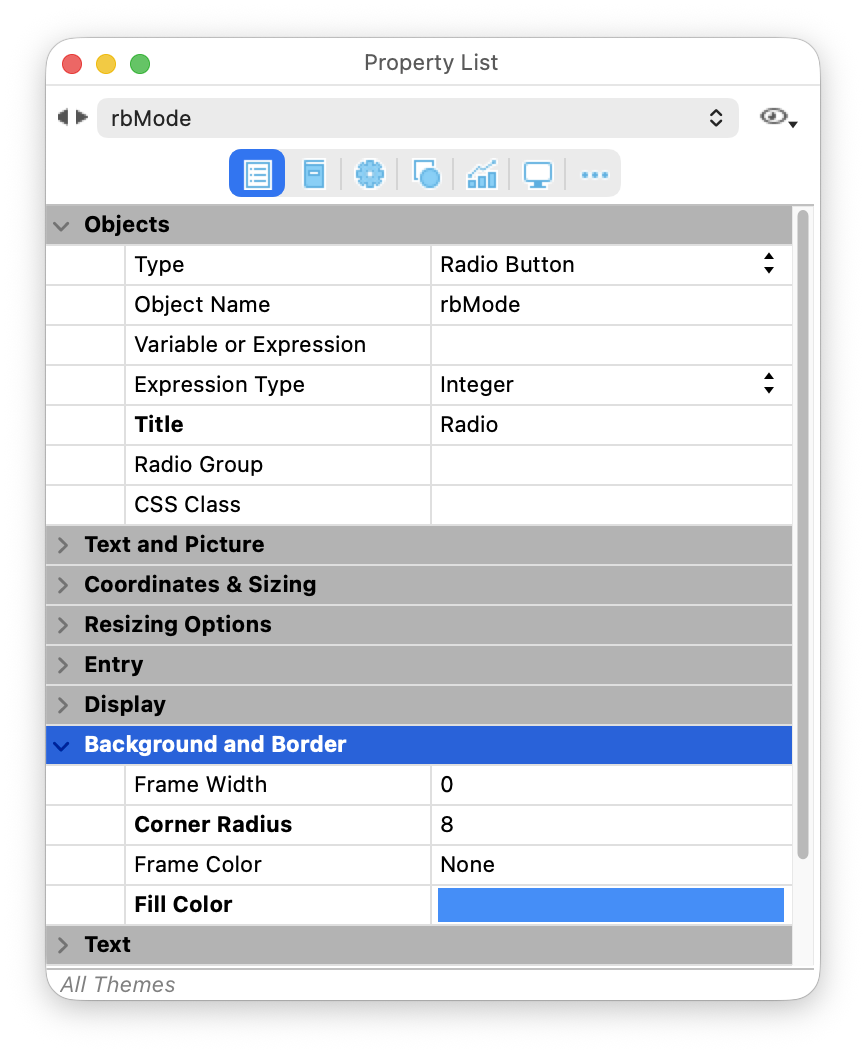Select the bar chart toolbar icon
866x1054 pixels.
coord(482,174)
